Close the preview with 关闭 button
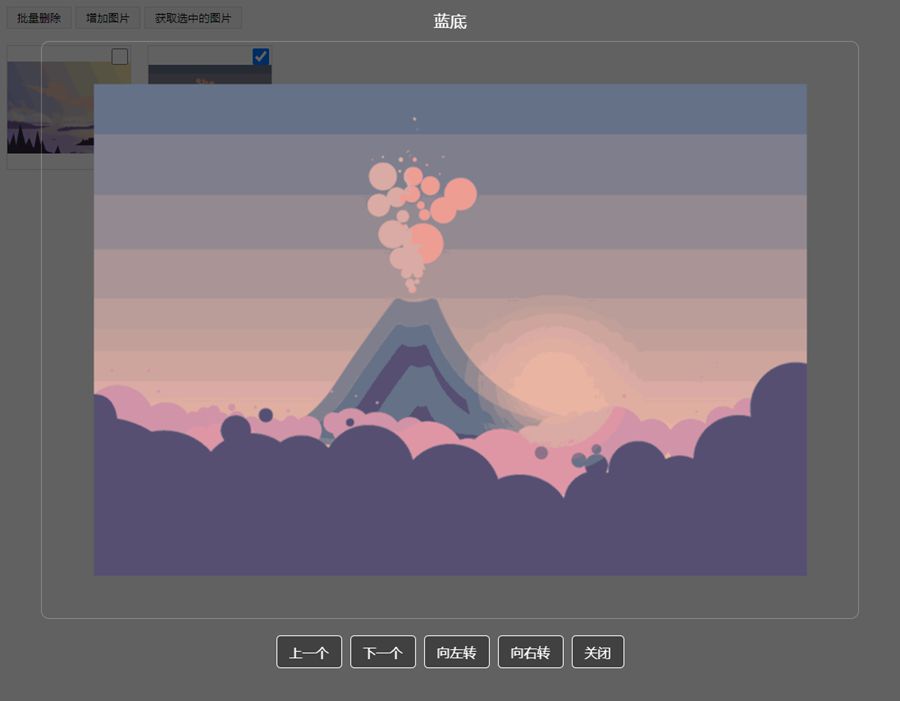The height and width of the screenshot is (701, 900). (598, 652)
